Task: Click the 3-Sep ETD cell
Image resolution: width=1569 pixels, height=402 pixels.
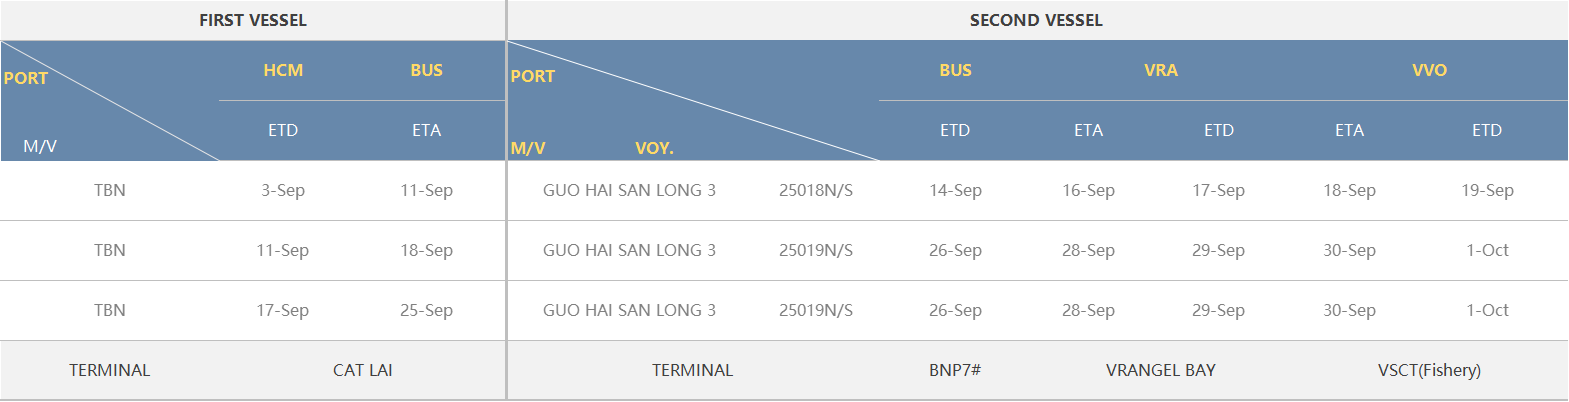Action: pyautogui.click(x=283, y=190)
